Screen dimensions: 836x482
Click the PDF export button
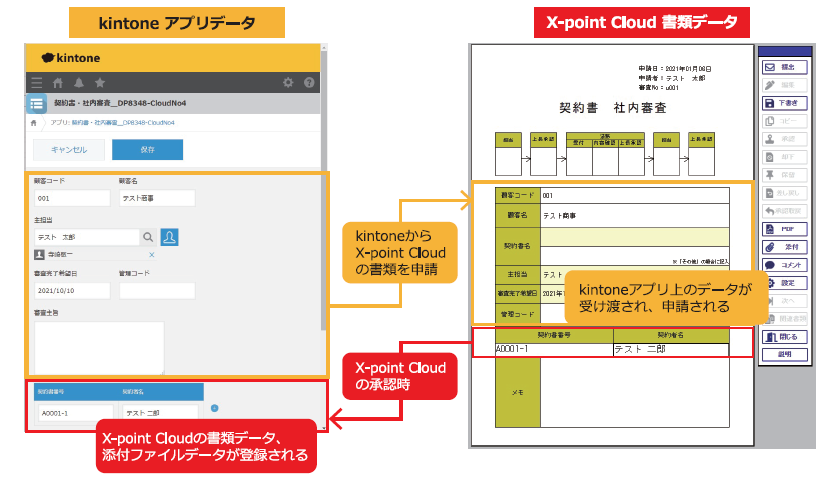coord(784,229)
